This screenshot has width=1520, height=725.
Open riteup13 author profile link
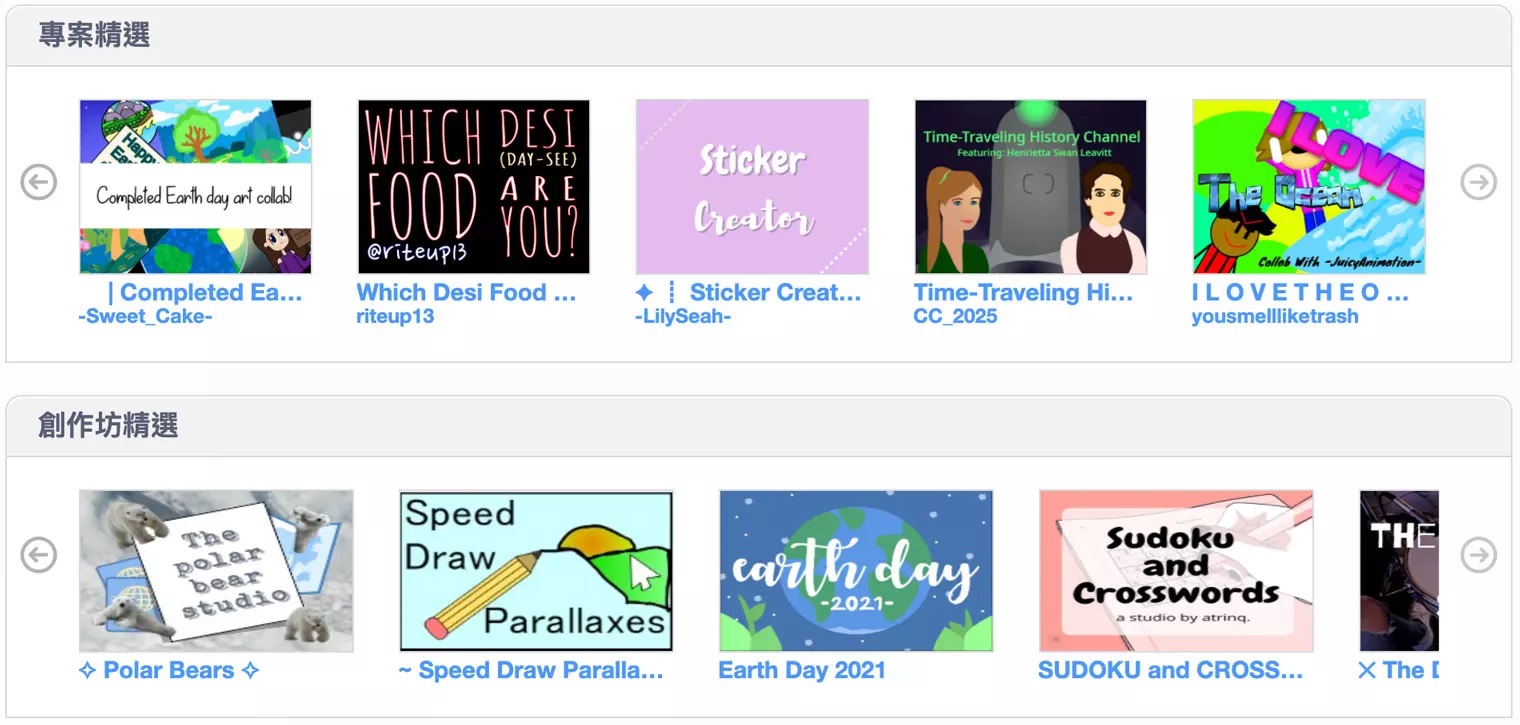395,317
